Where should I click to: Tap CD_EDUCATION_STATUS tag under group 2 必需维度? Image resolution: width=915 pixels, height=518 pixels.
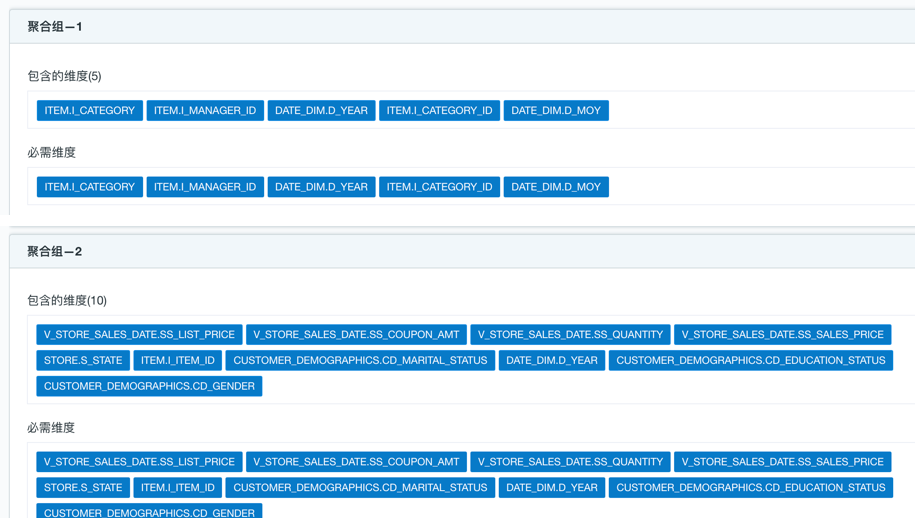(751, 487)
